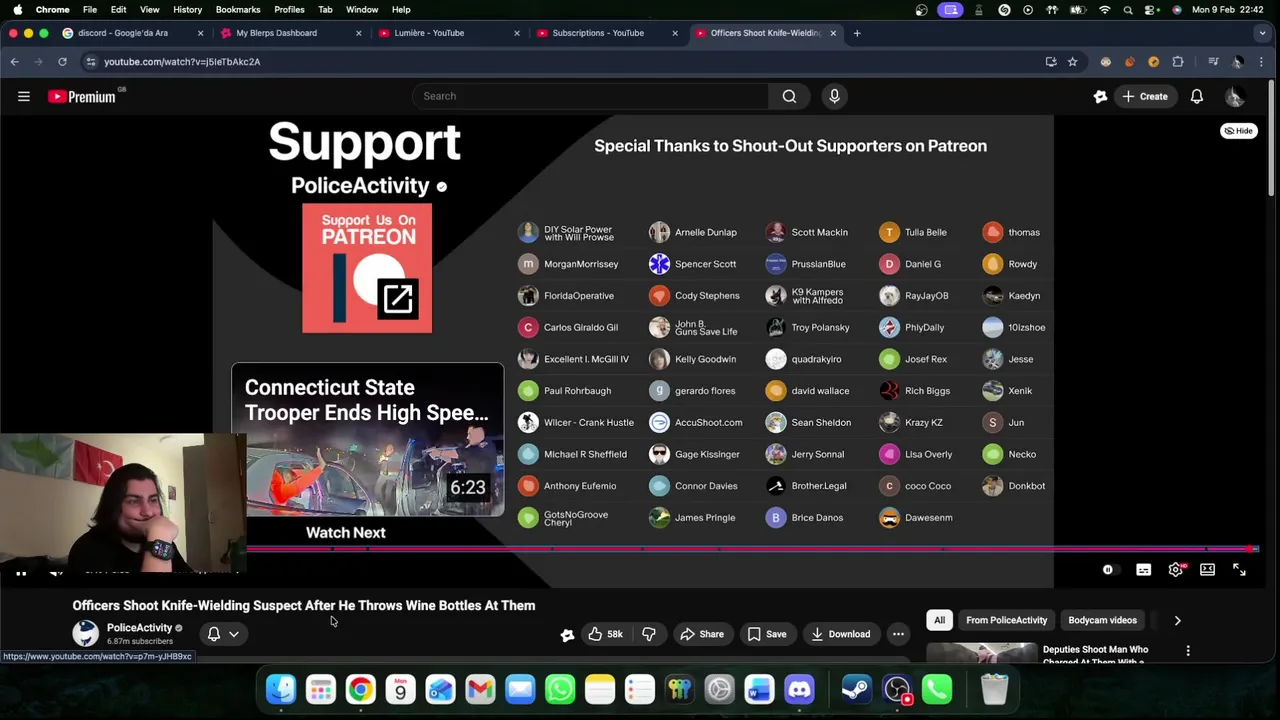
Task: Select the From PoliceActivity chip
Action: pos(1006,621)
